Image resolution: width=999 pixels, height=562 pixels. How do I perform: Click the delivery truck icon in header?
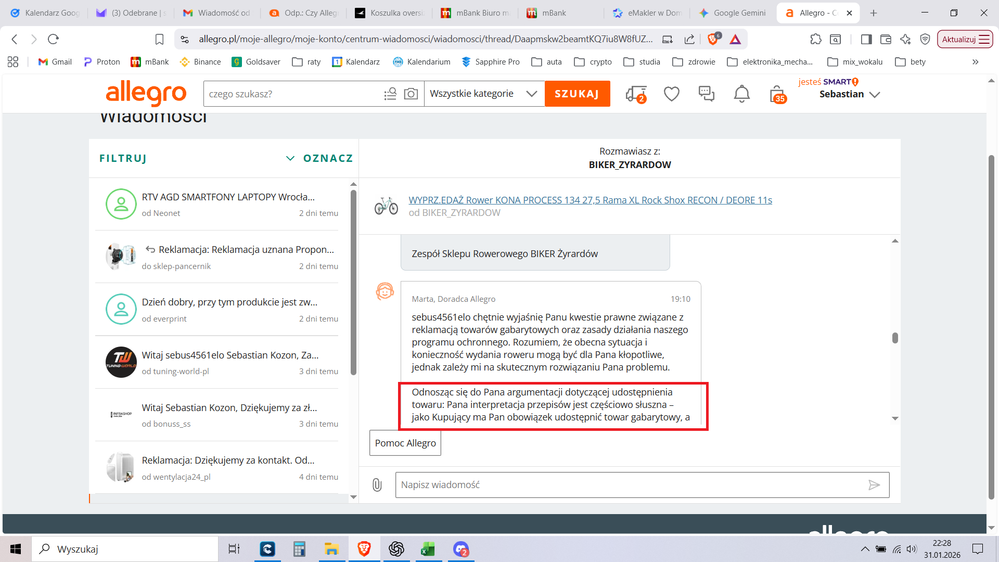pyautogui.click(x=635, y=94)
